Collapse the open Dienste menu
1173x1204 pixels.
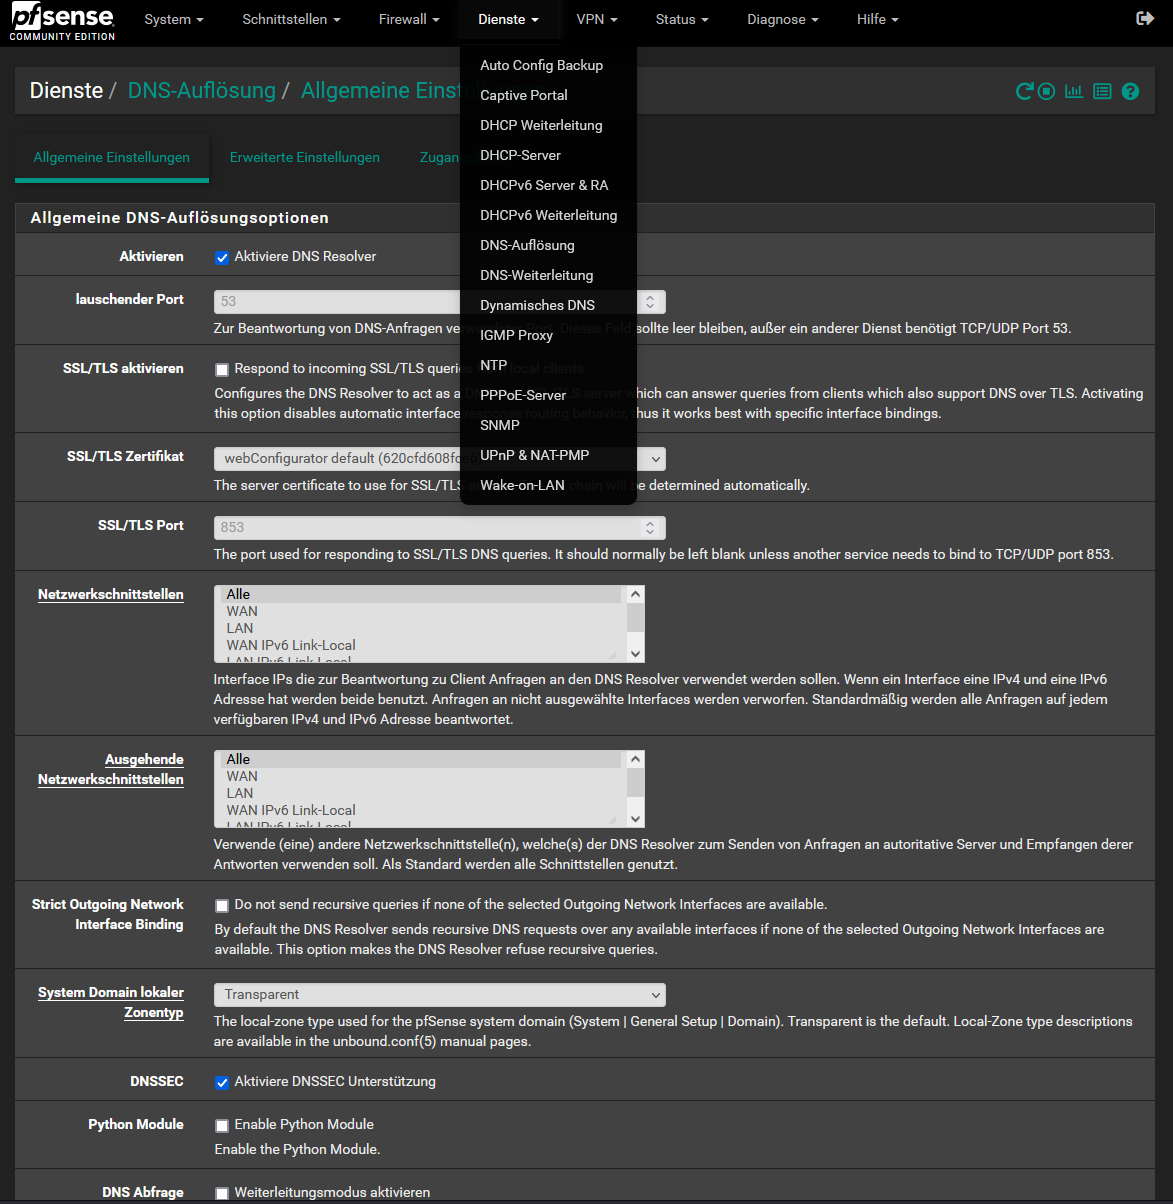pyautogui.click(x=508, y=19)
